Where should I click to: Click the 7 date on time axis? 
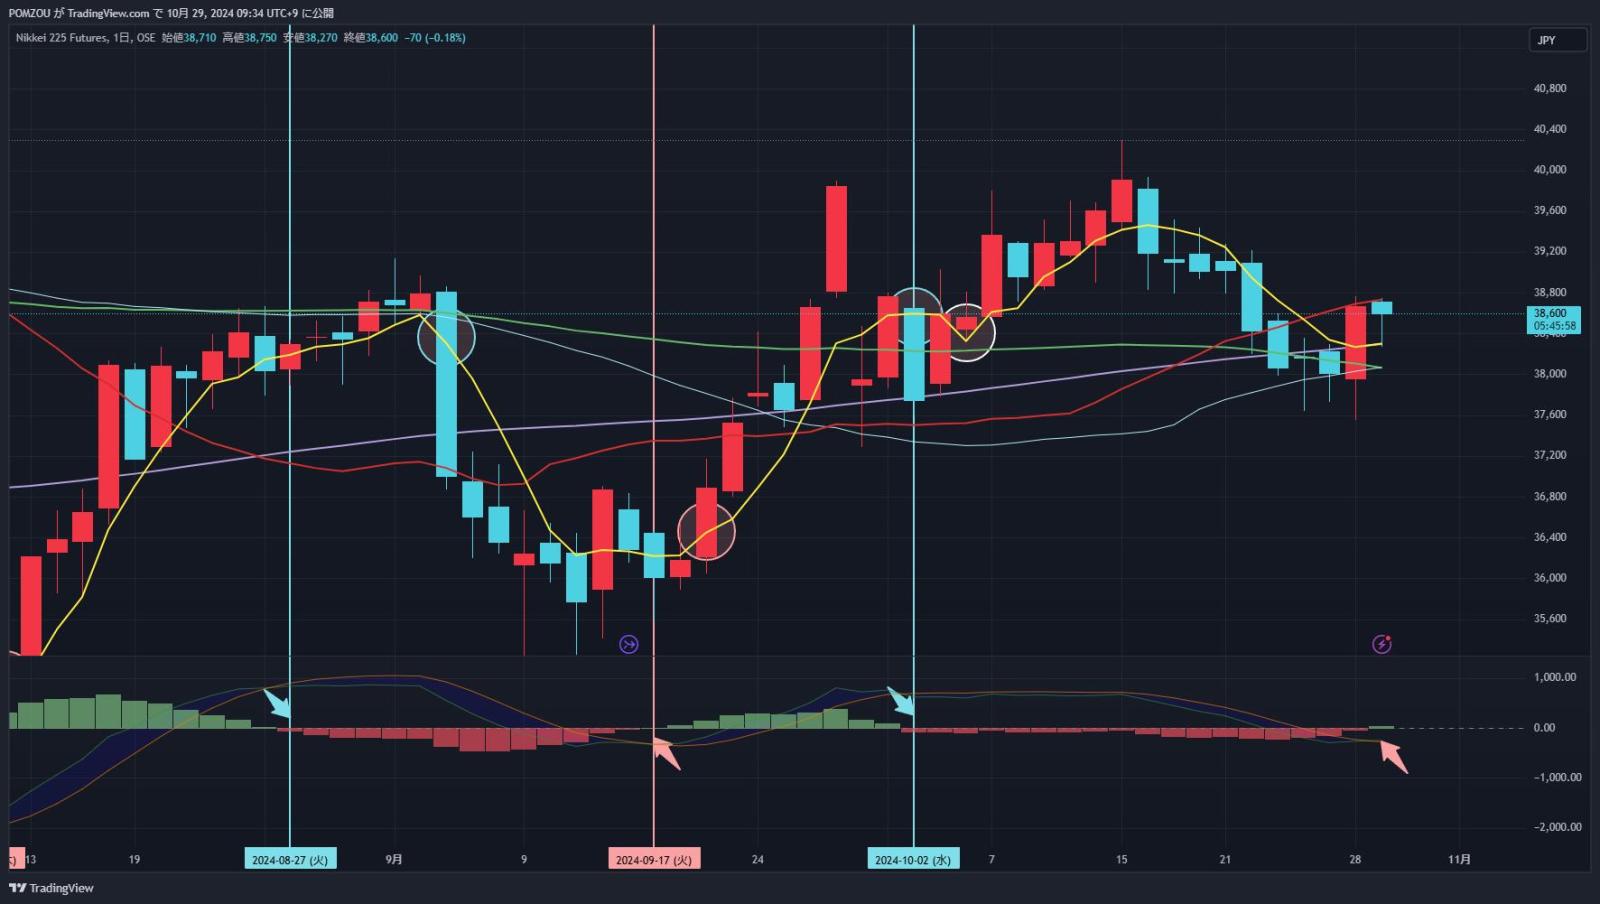pos(991,859)
